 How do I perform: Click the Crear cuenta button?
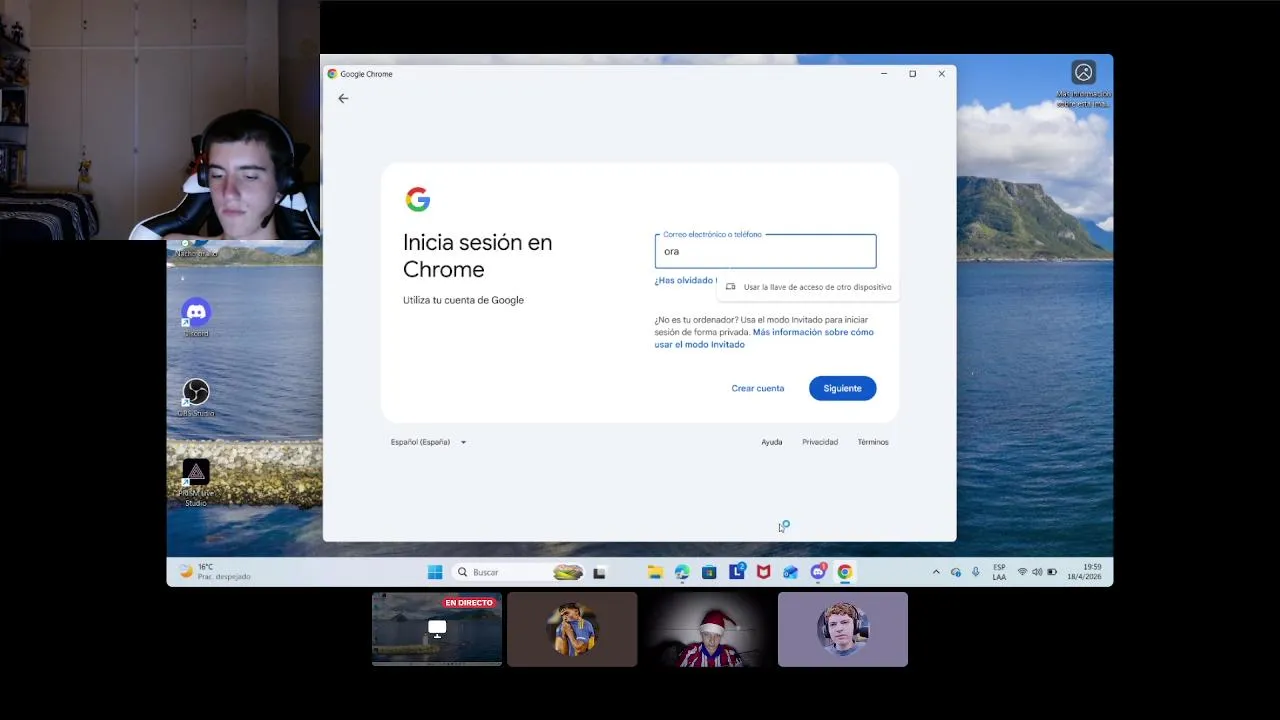[x=757, y=388]
